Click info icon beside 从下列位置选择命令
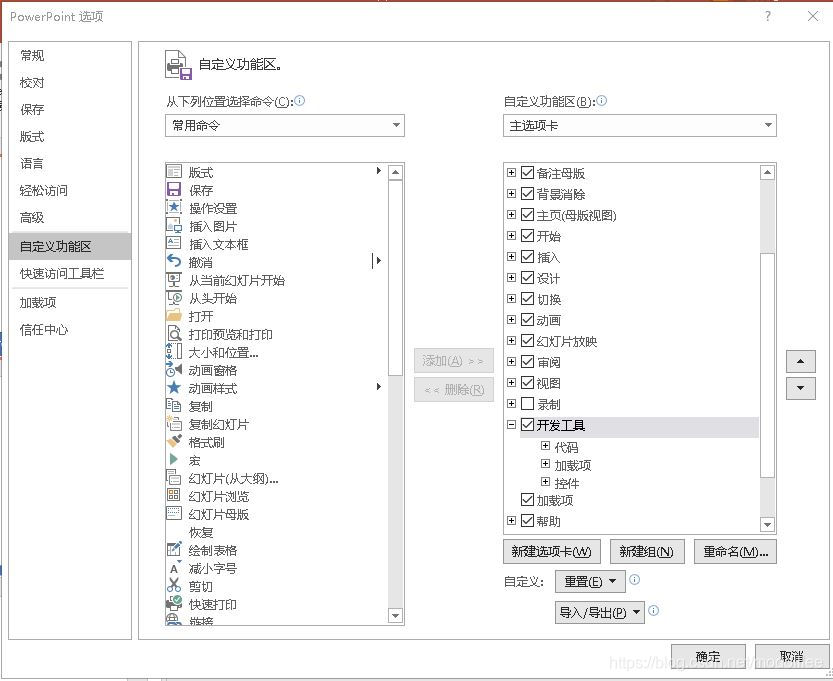This screenshot has height=681, width=833. point(300,100)
